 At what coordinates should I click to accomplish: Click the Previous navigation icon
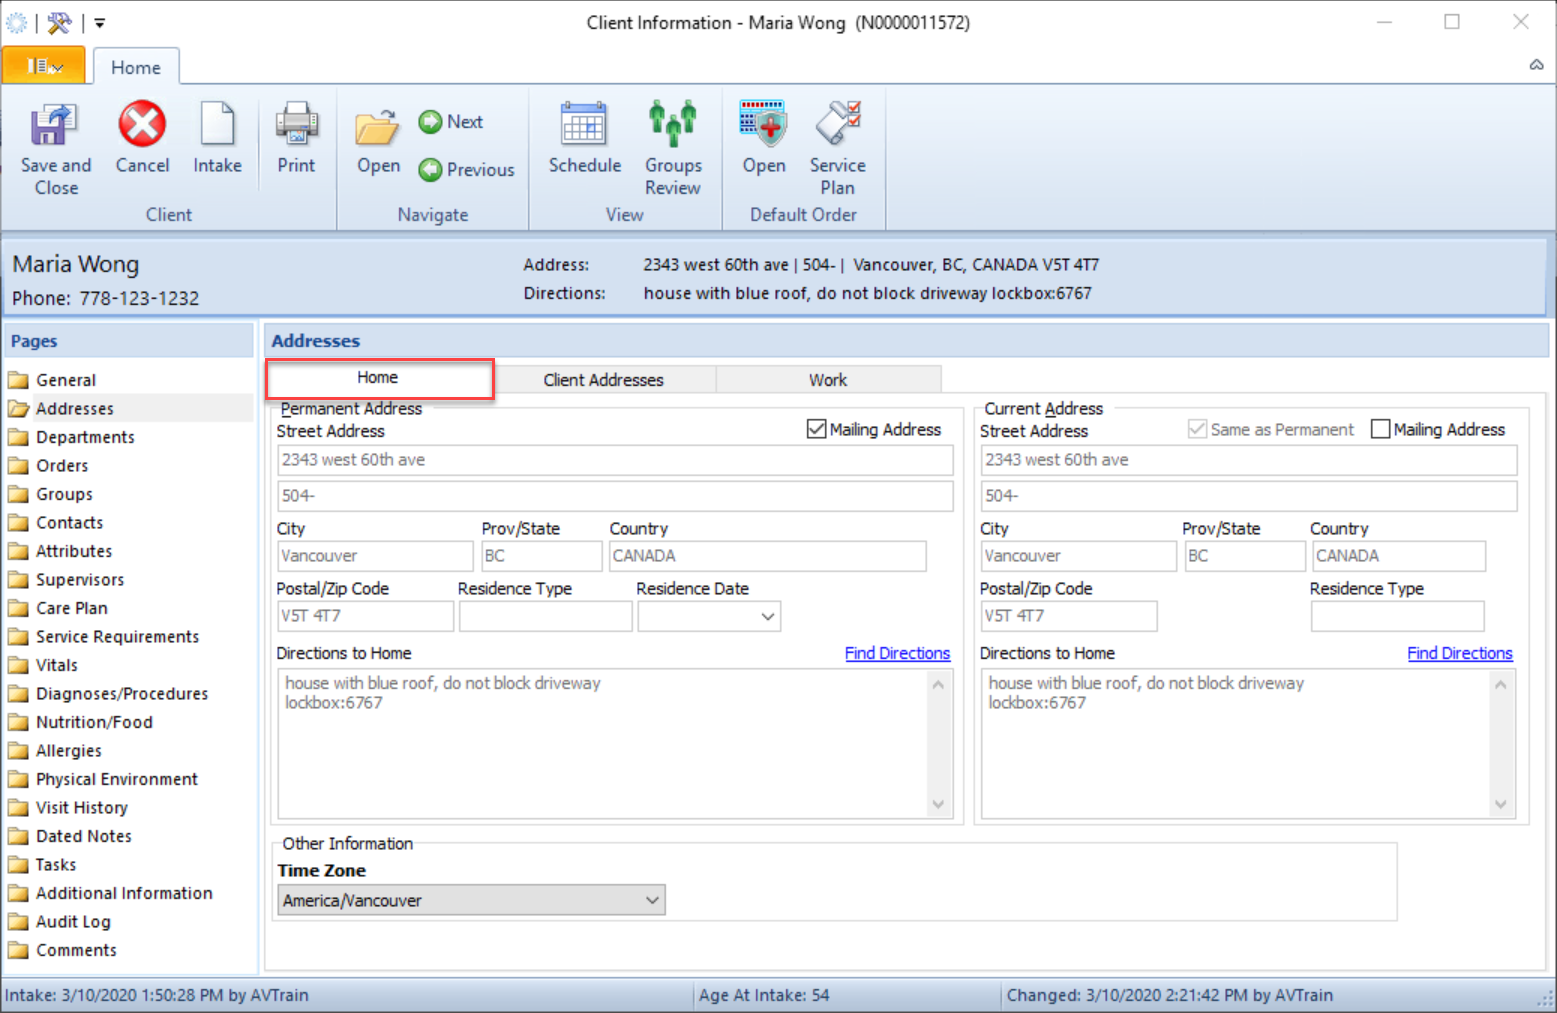point(430,169)
